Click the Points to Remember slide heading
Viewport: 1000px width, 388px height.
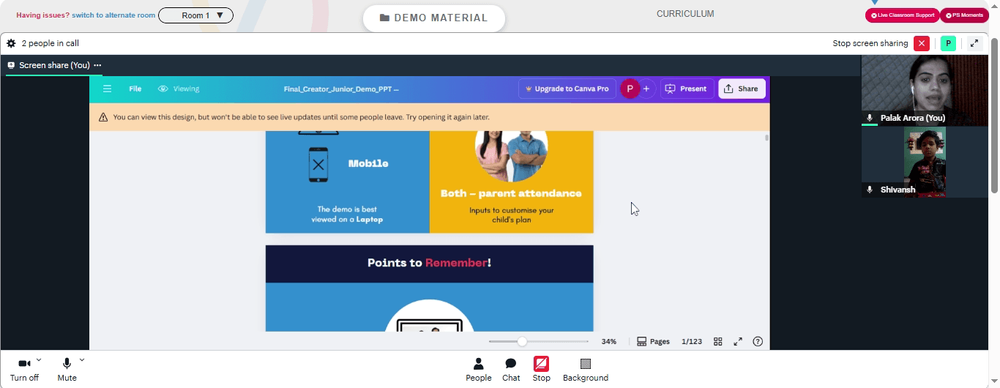(x=429, y=263)
